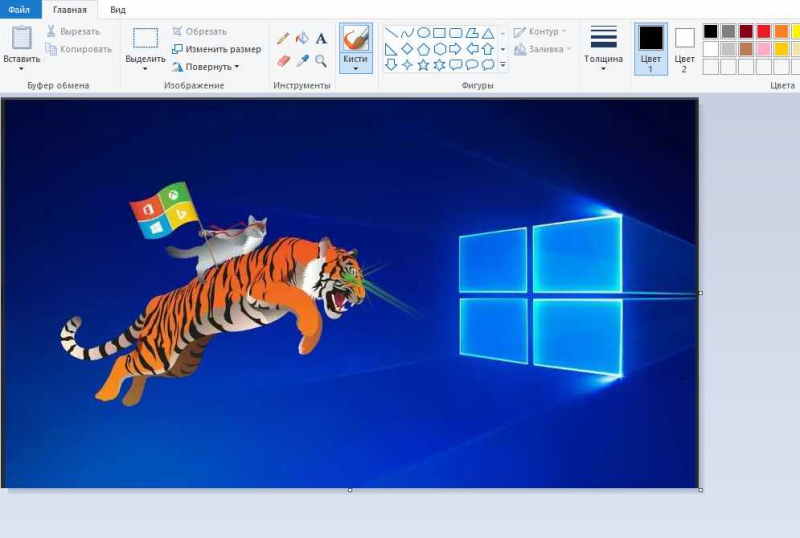Open the Выделить dropdown arrow
Image resolution: width=800 pixels, height=538 pixels.
[x=145, y=69]
